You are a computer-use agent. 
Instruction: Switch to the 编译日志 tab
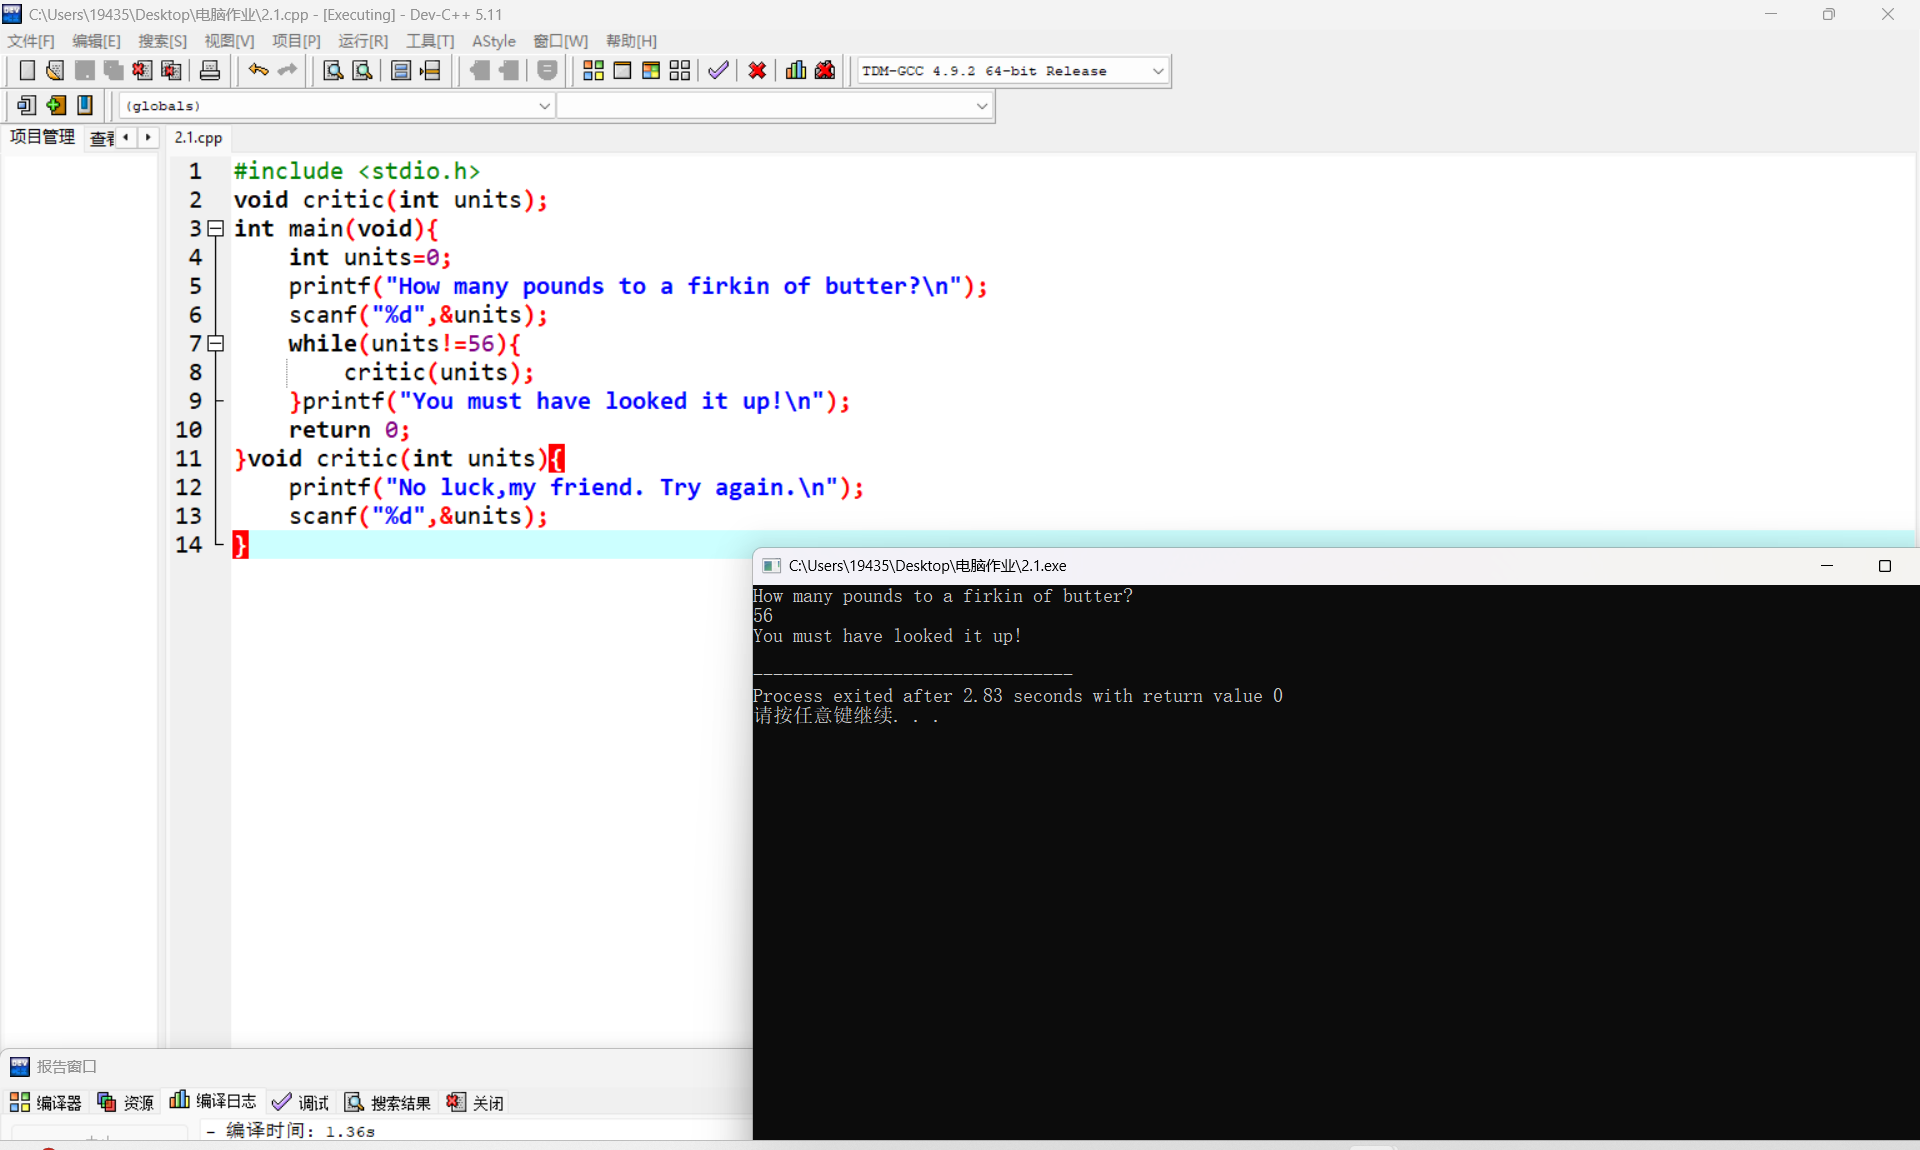213,1101
